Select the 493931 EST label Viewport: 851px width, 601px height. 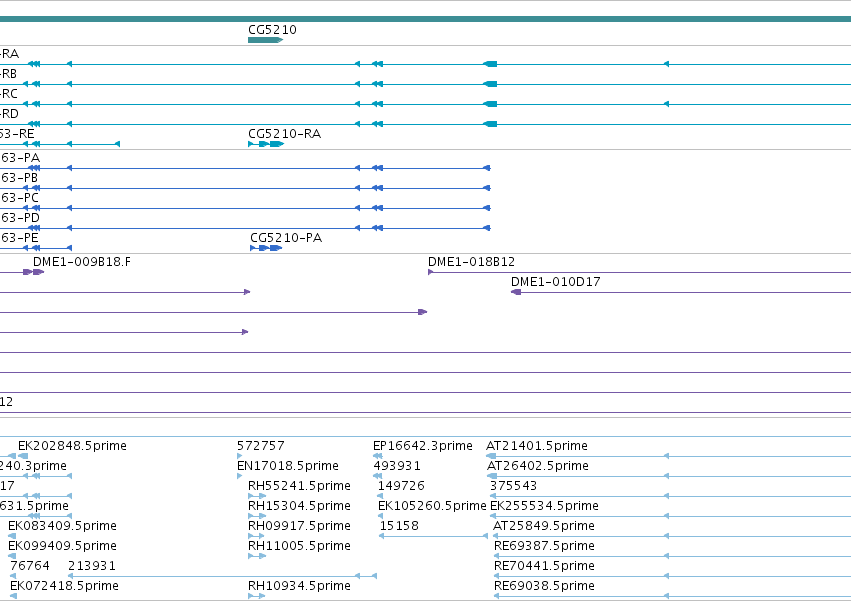(397, 466)
